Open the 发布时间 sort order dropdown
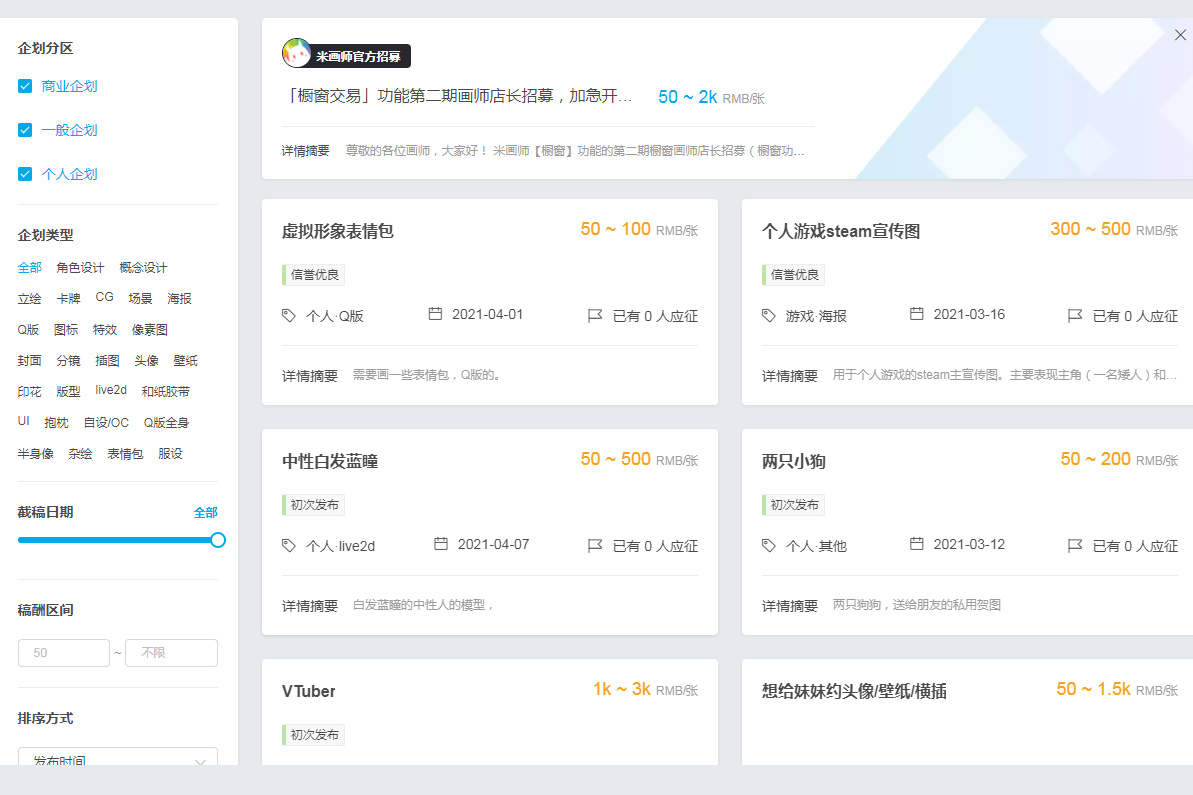Viewport: 1193px width, 795px height. point(117,760)
